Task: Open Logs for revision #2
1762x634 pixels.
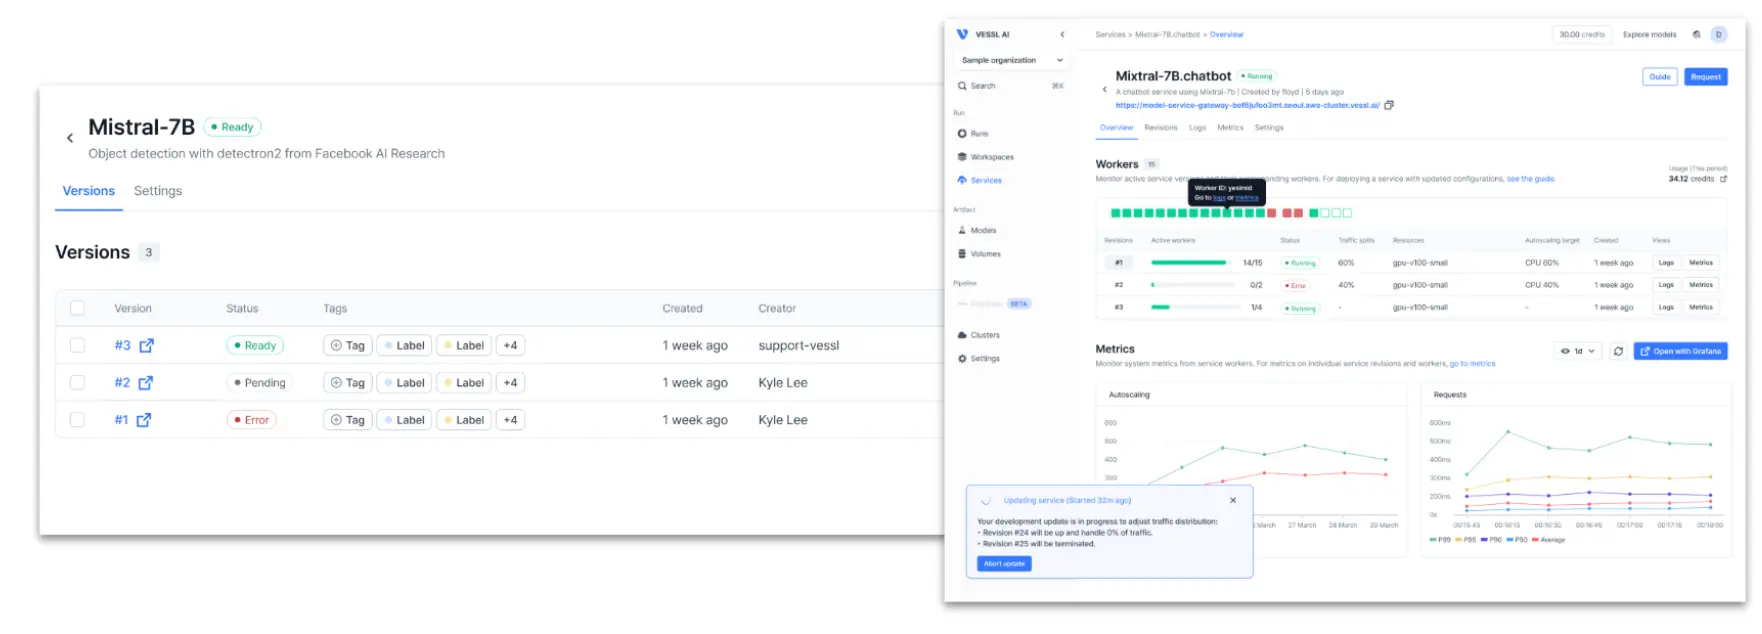Action: tap(1666, 285)
